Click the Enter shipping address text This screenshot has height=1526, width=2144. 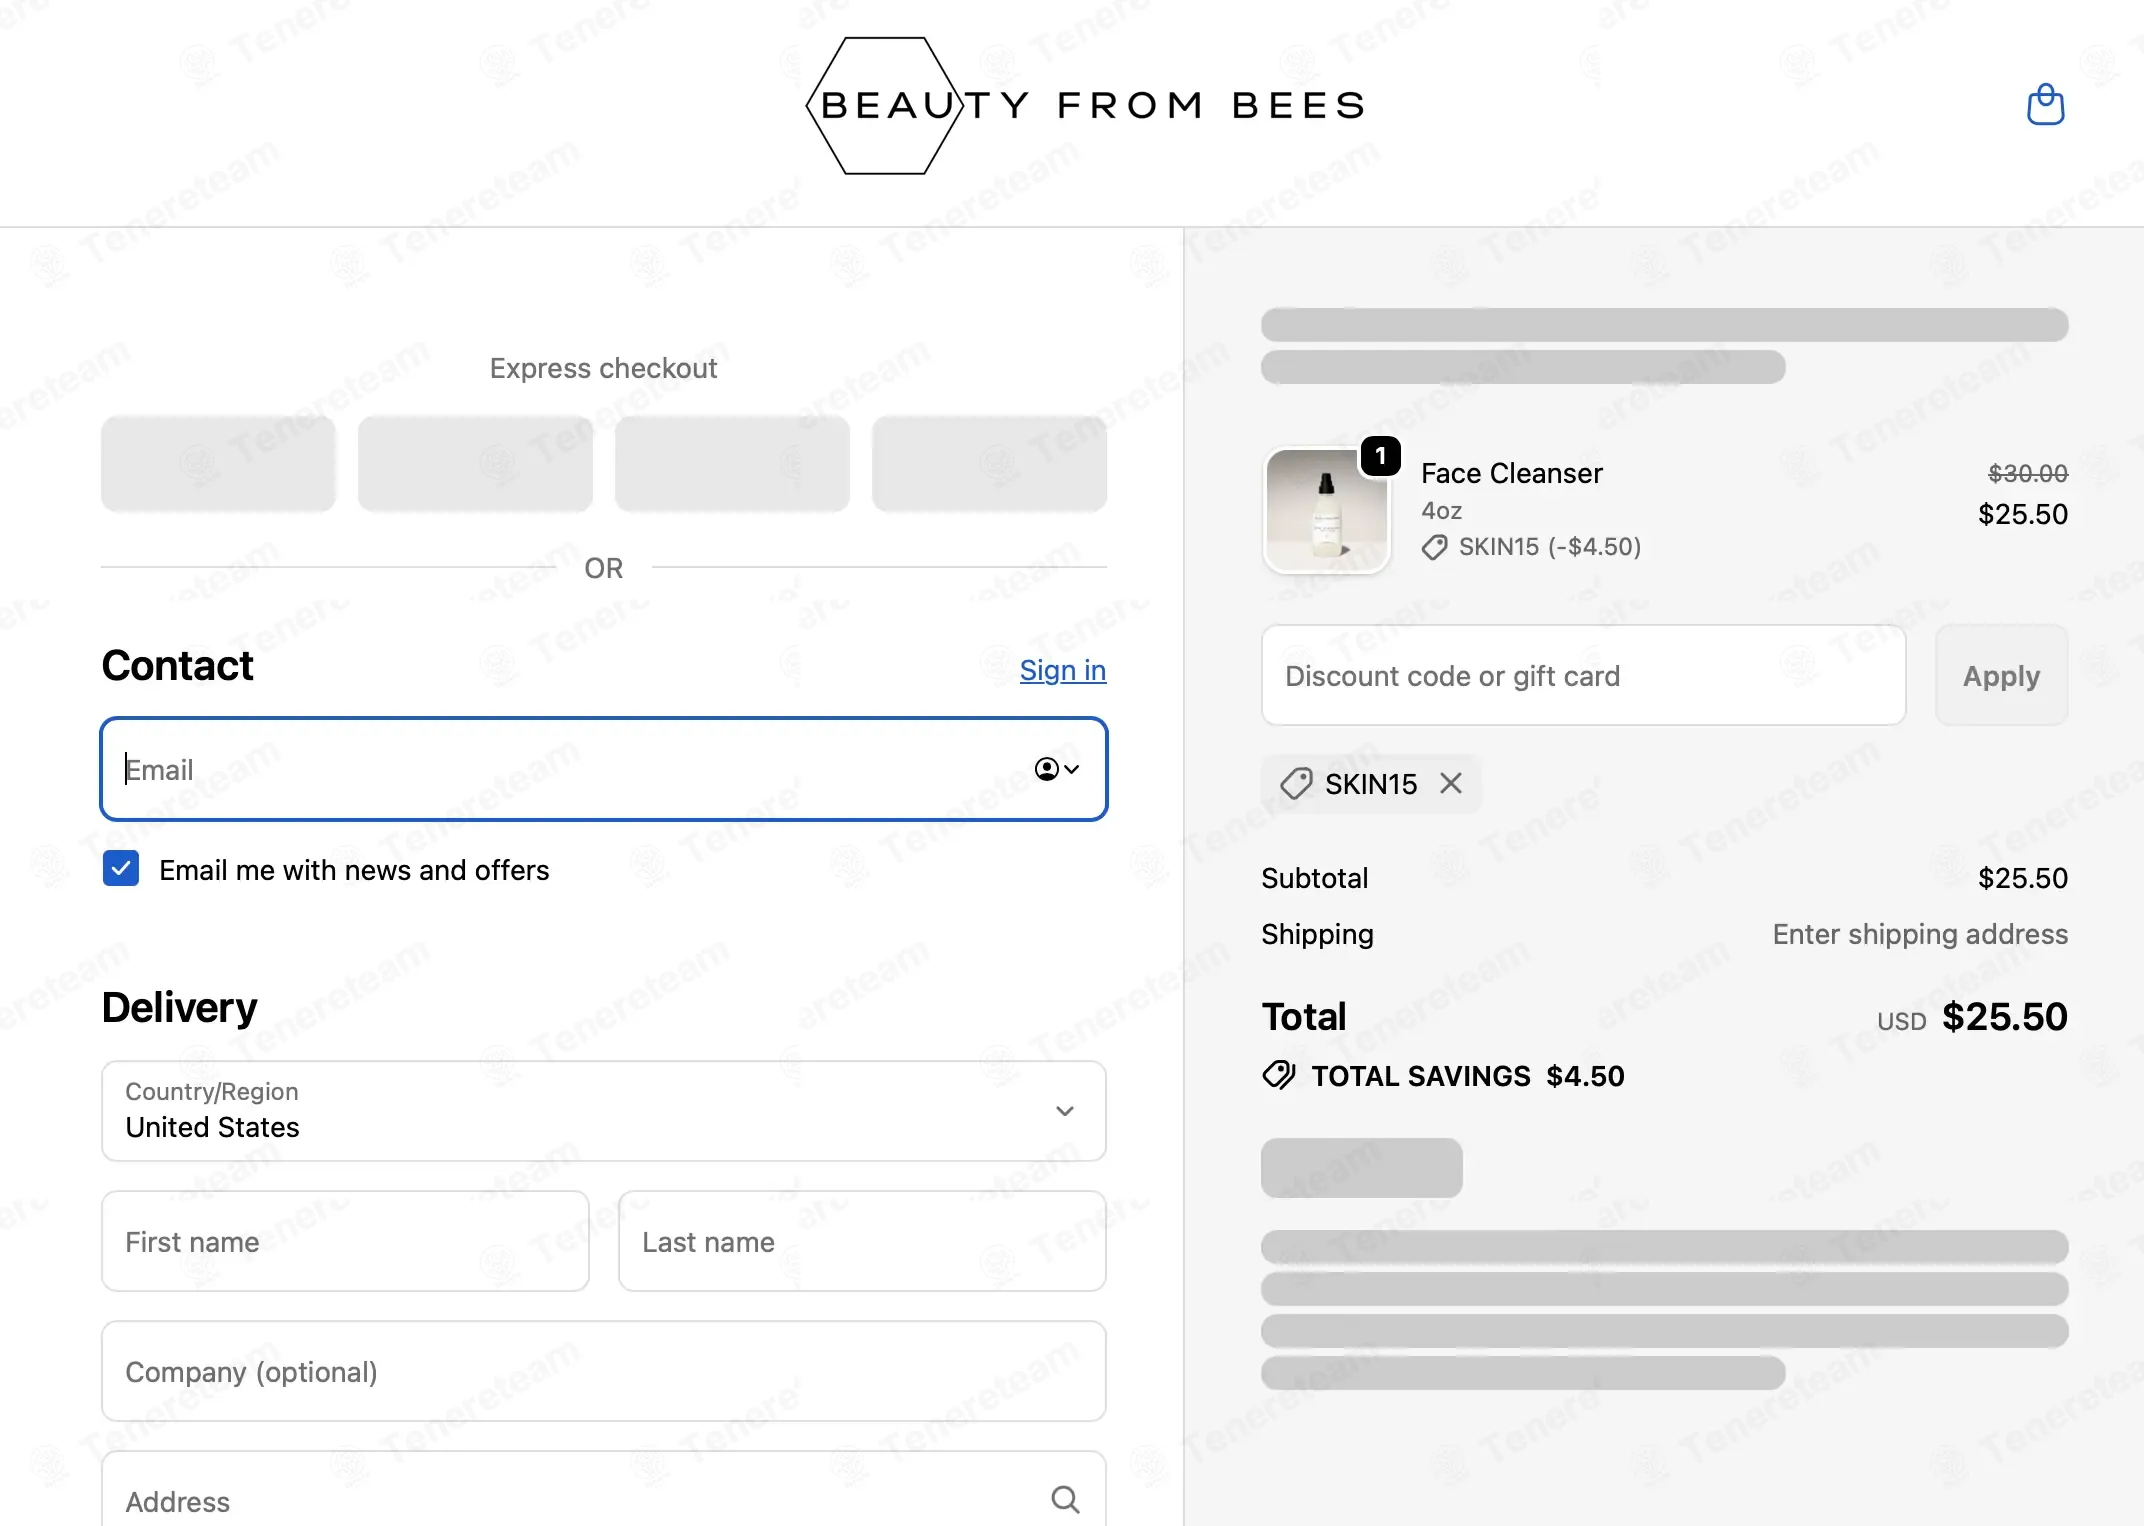tap(1919, 934)
